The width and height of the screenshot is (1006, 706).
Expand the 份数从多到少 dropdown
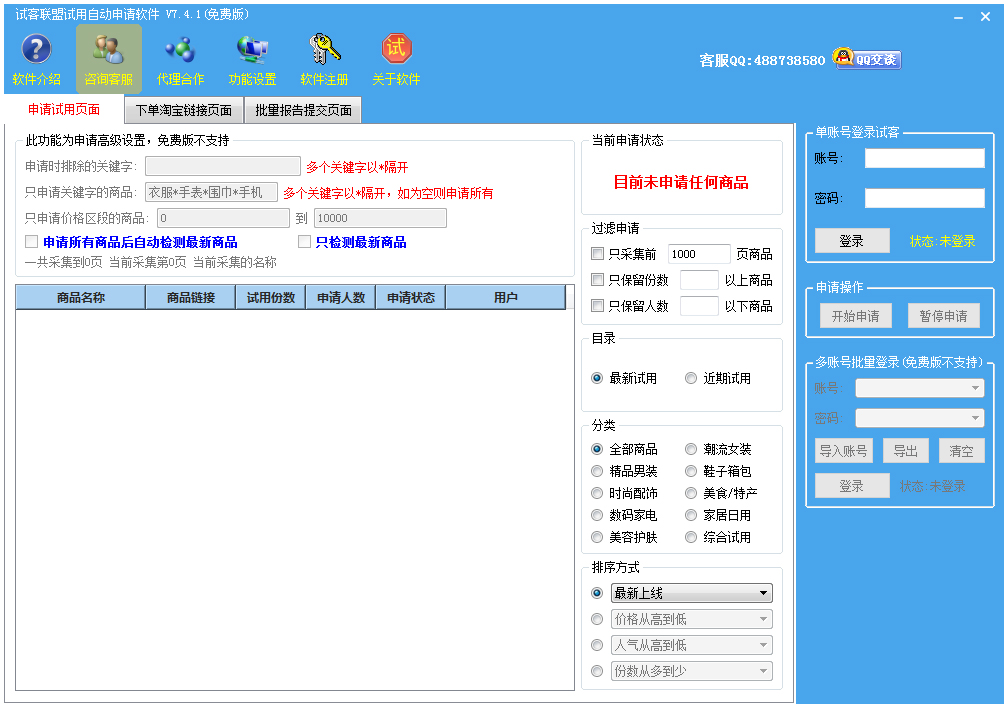[x=692, y=671]
